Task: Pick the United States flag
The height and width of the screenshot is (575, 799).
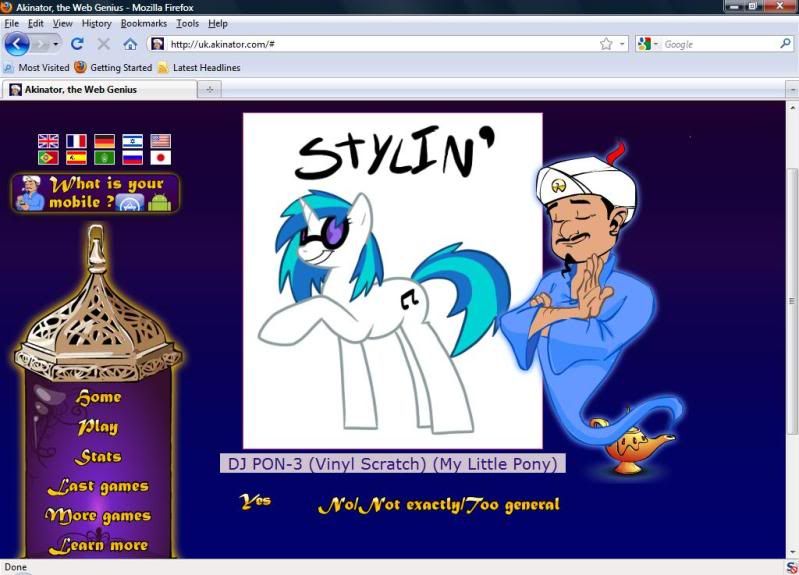Action: tap(161, 141)
